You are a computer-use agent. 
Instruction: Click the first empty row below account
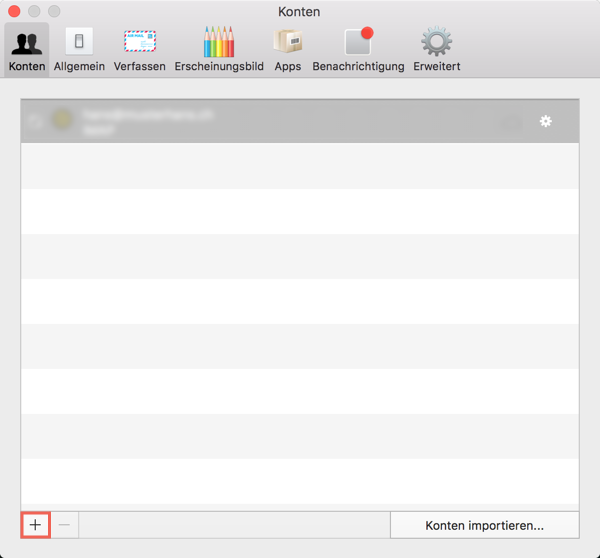[300, 166]
